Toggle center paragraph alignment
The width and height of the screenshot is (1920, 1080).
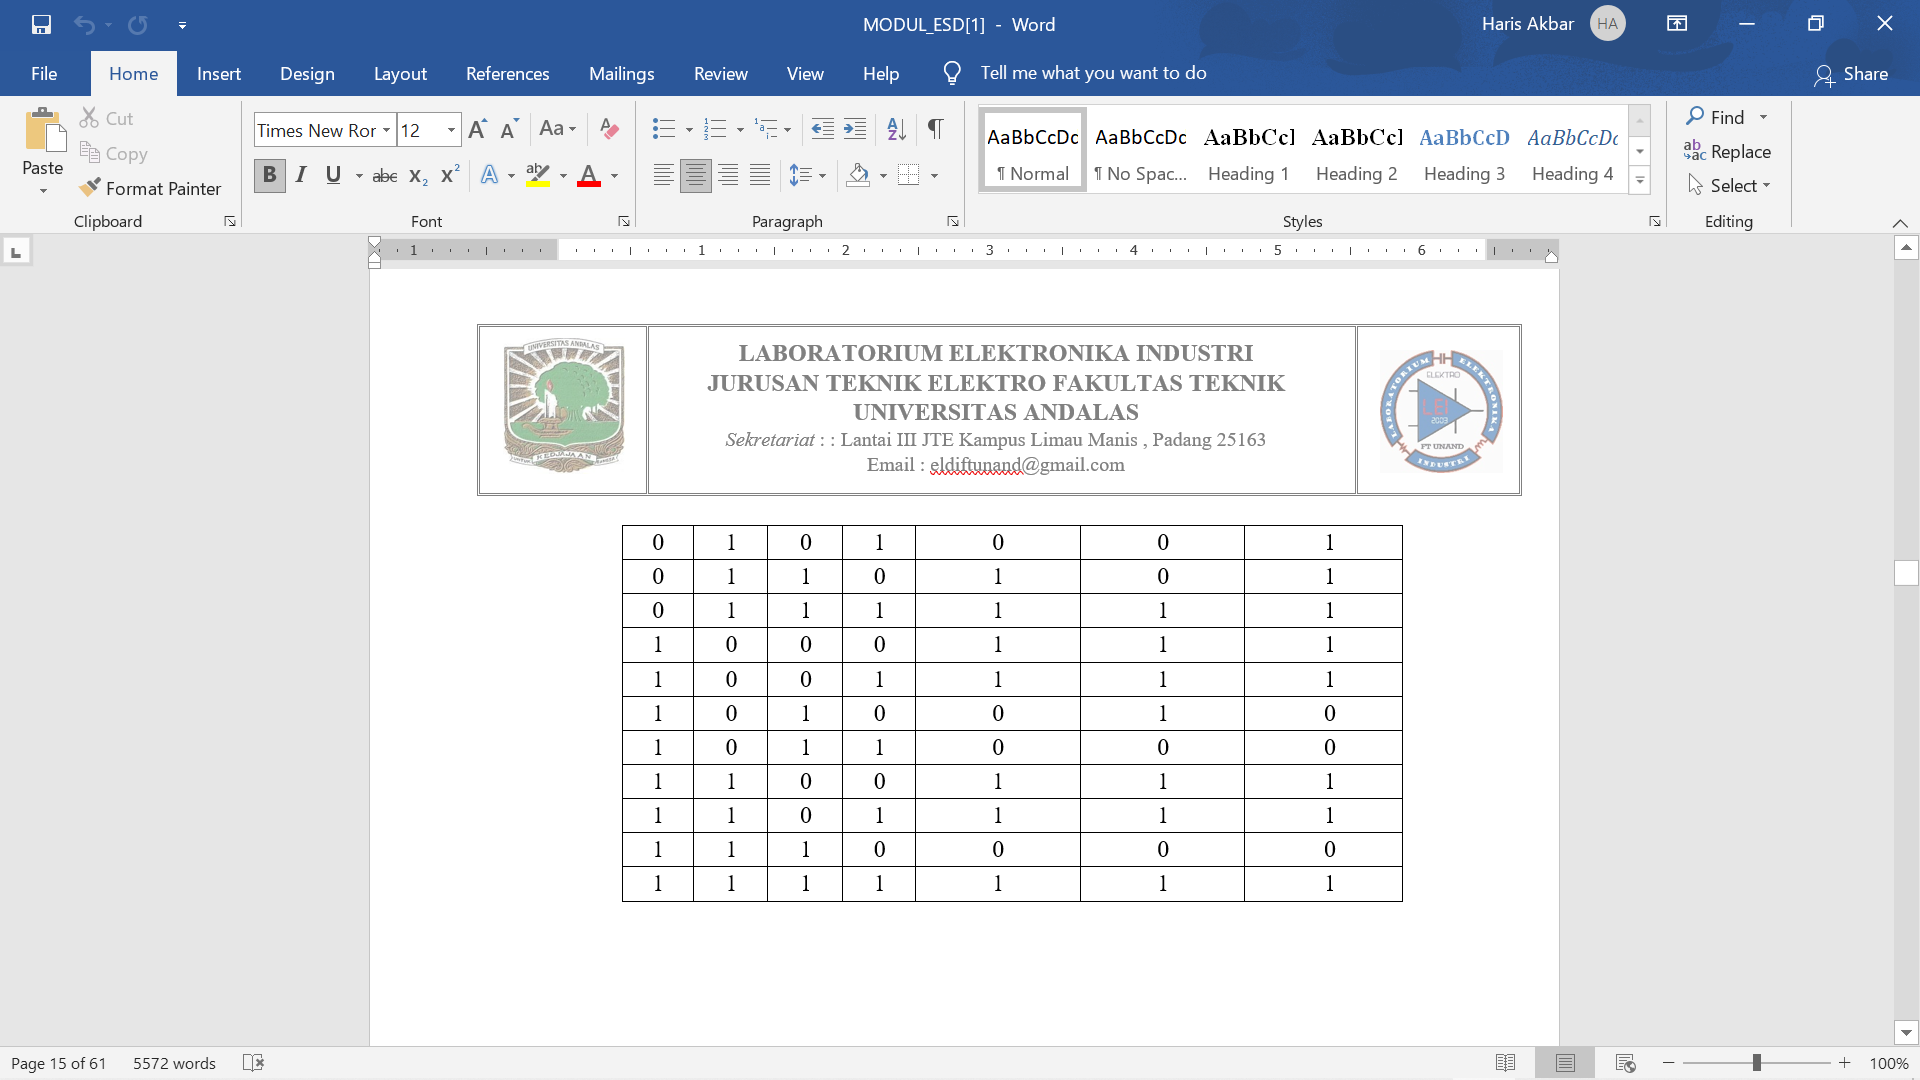695,175
